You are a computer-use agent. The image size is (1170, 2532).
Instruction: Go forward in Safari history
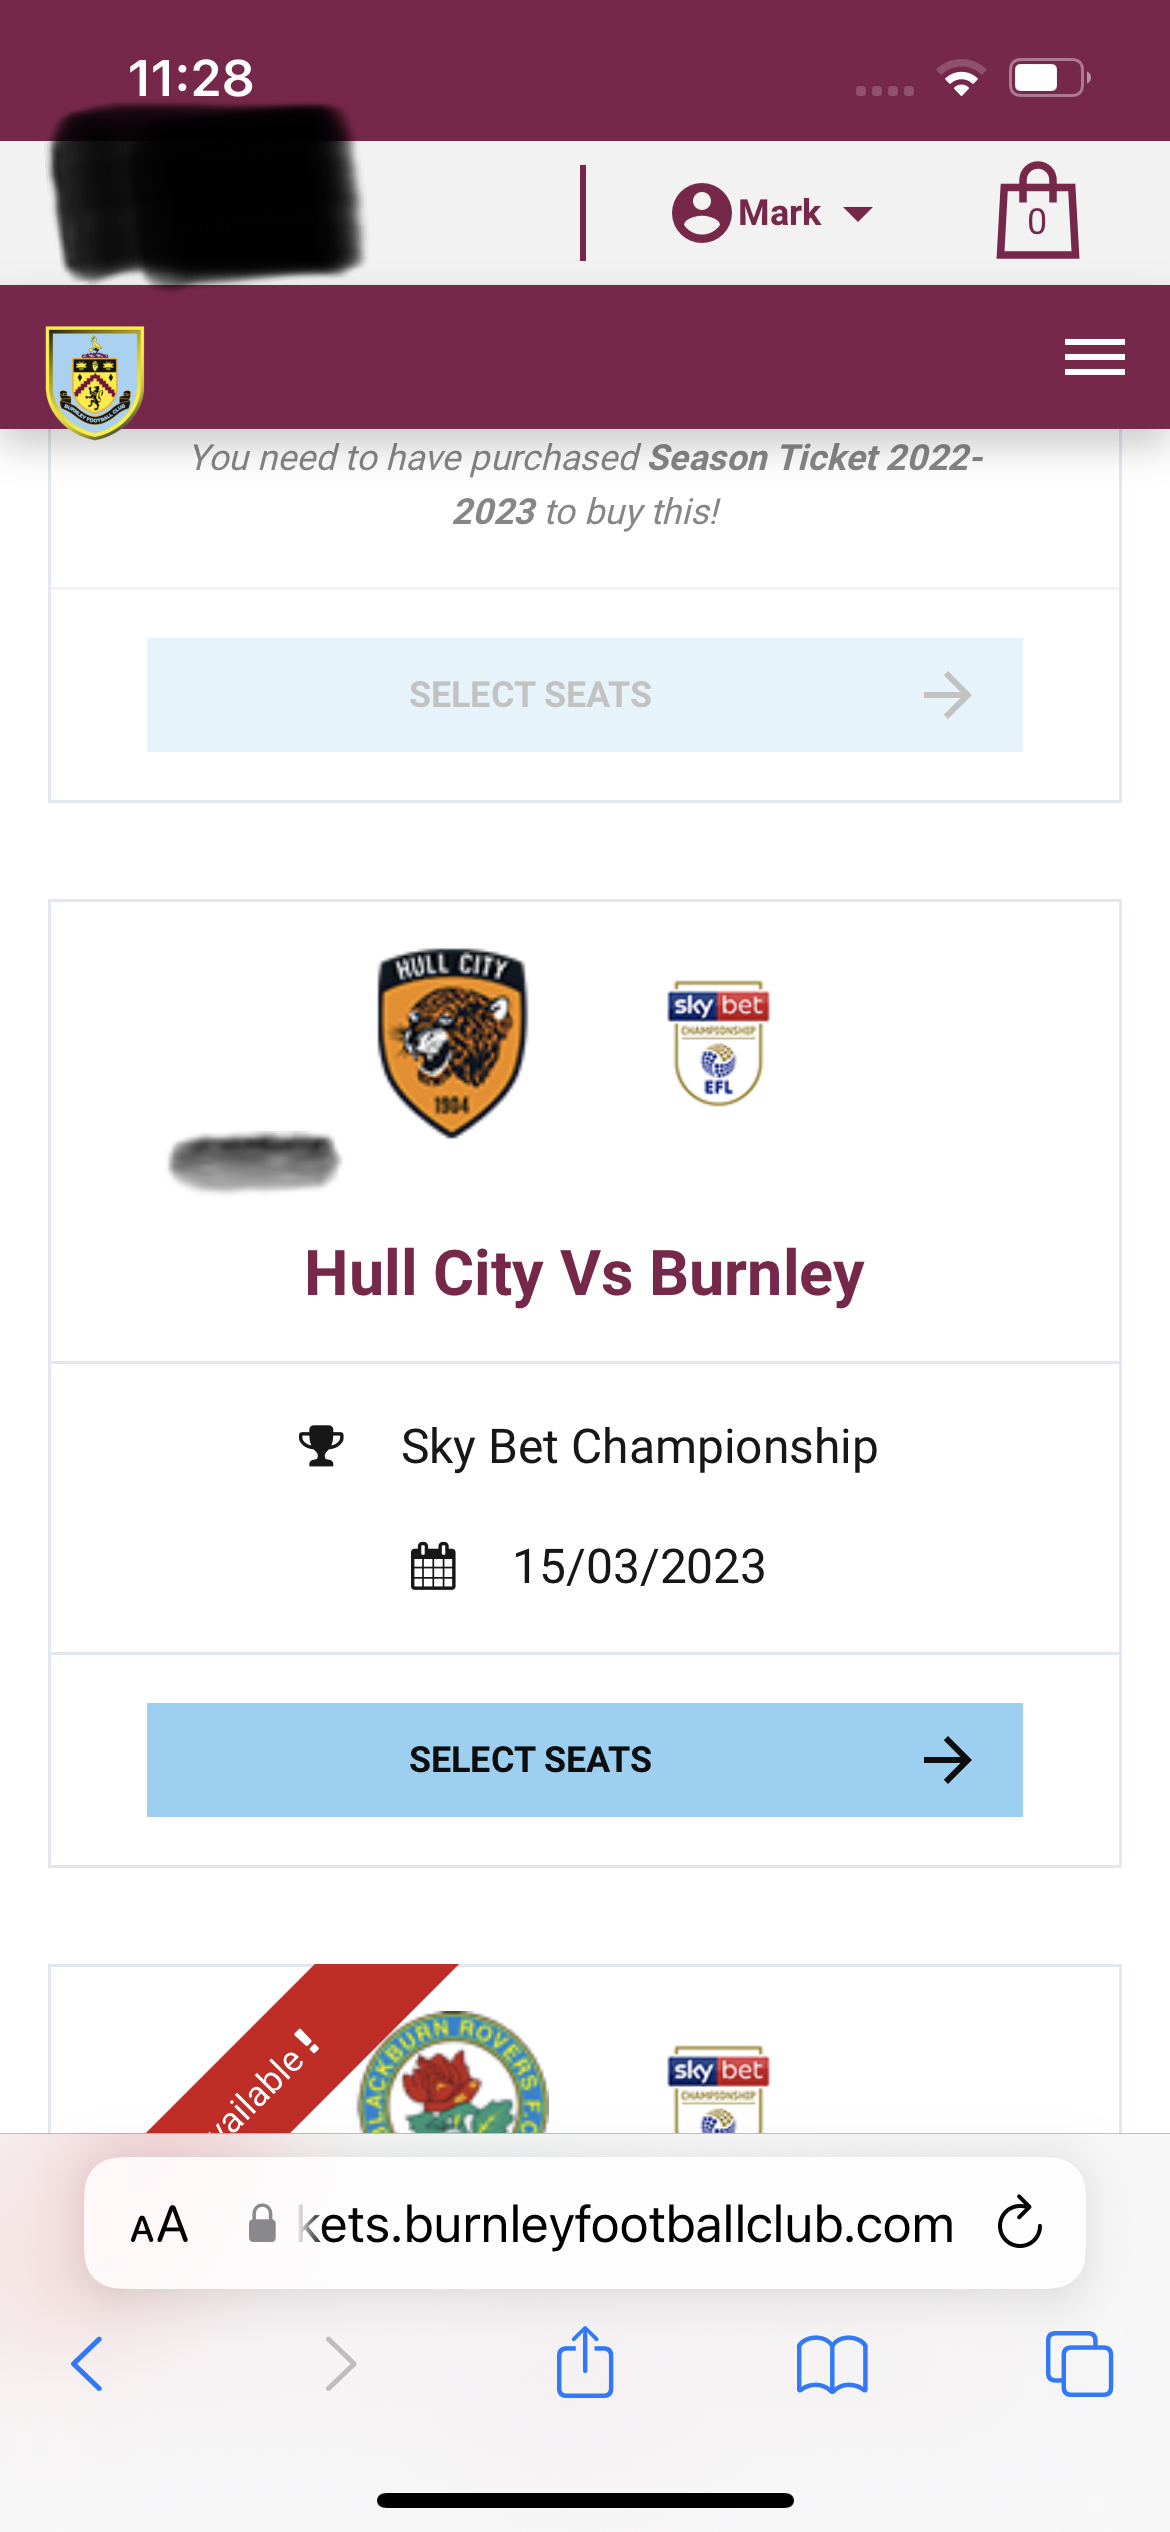coord(340,2364)
